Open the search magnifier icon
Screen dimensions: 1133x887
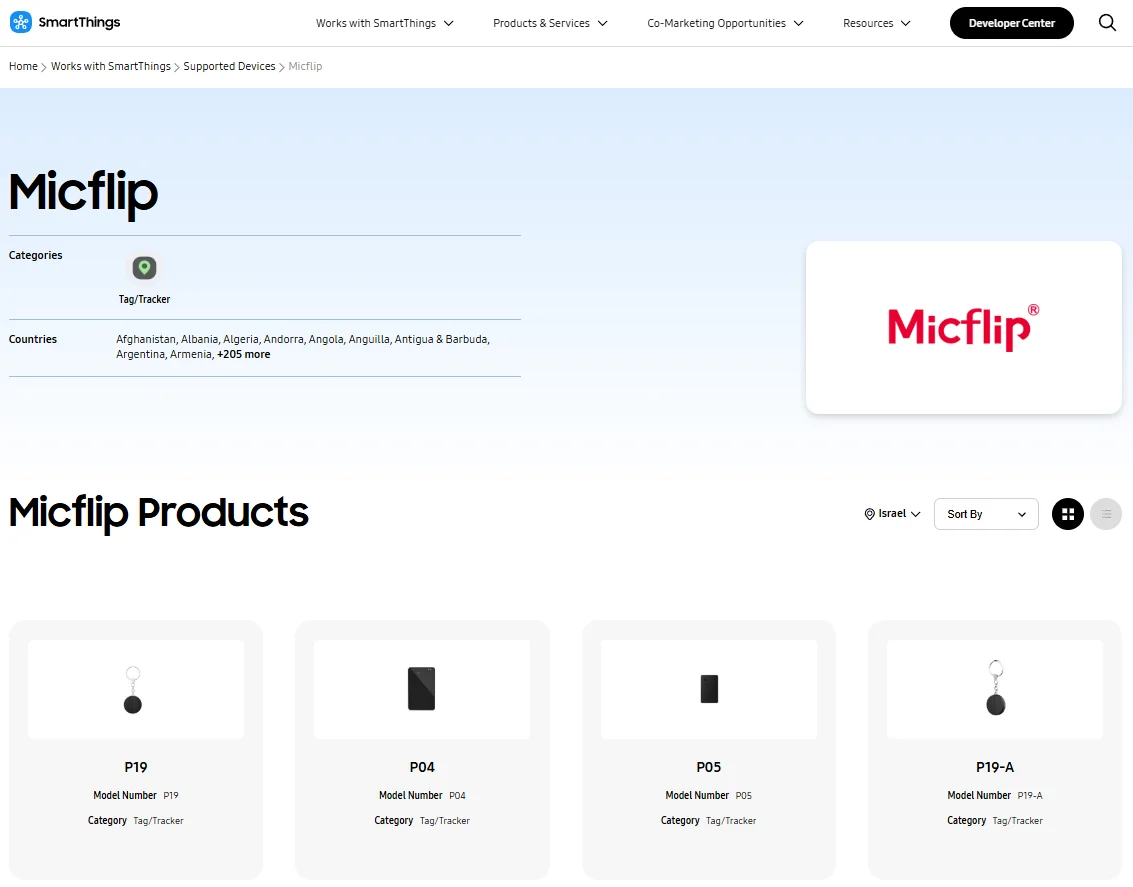pos(1107,22)
